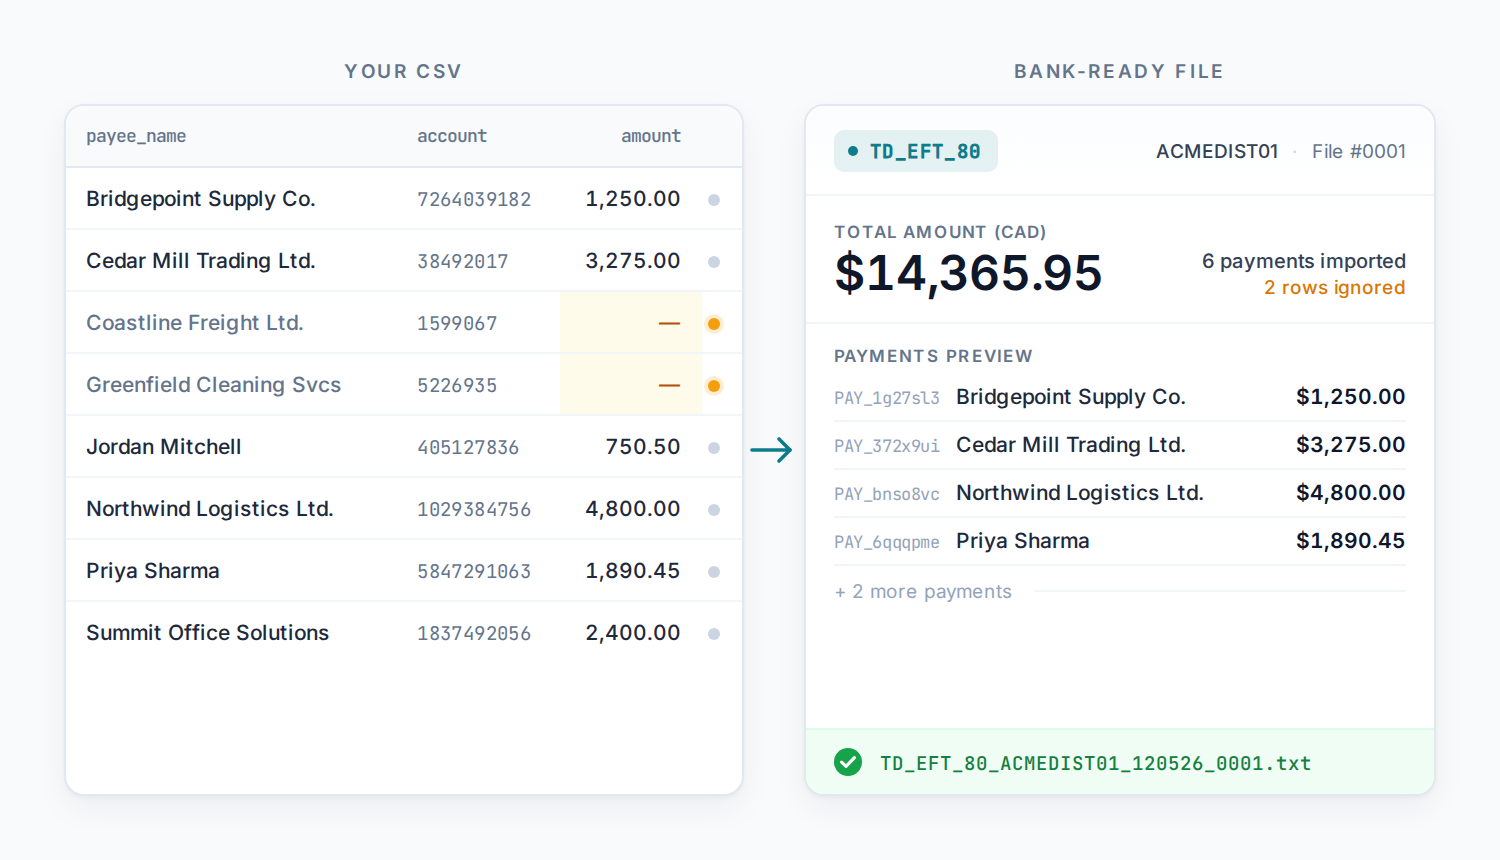Open the '+ 2 more payments' link
Screen dimensions: 1500x860
[923, 592]
